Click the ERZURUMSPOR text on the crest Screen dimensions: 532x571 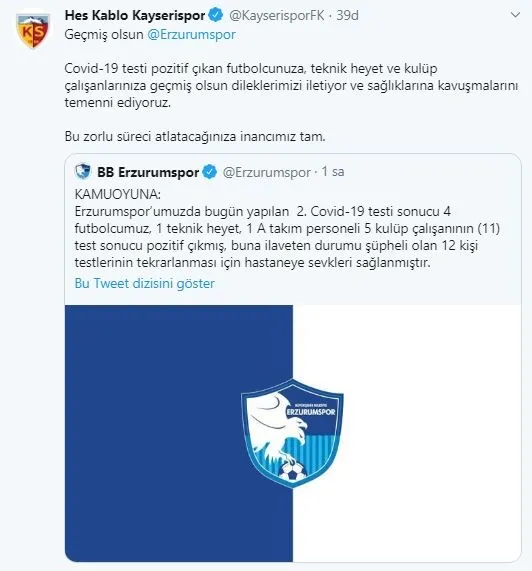pyautogui.click(x=311, y=412)
